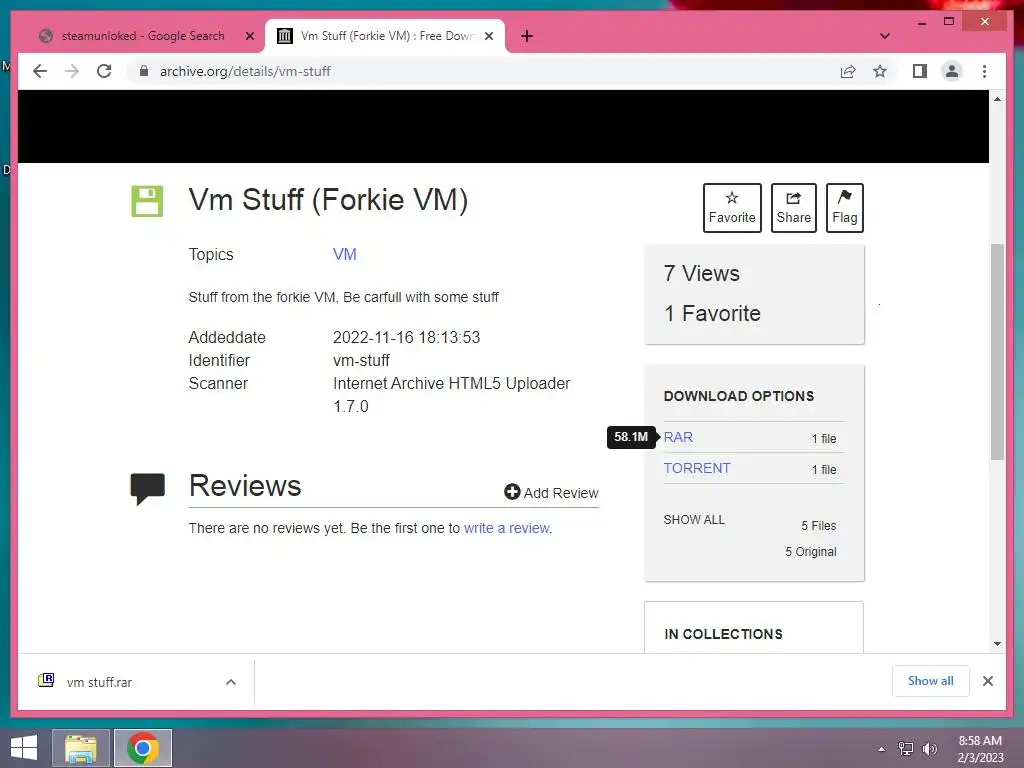Image resolution: width=1024 pixels, height=768 pixels.
Task: Click the 7 Views statistic
Action: click(x=701, y=274)
